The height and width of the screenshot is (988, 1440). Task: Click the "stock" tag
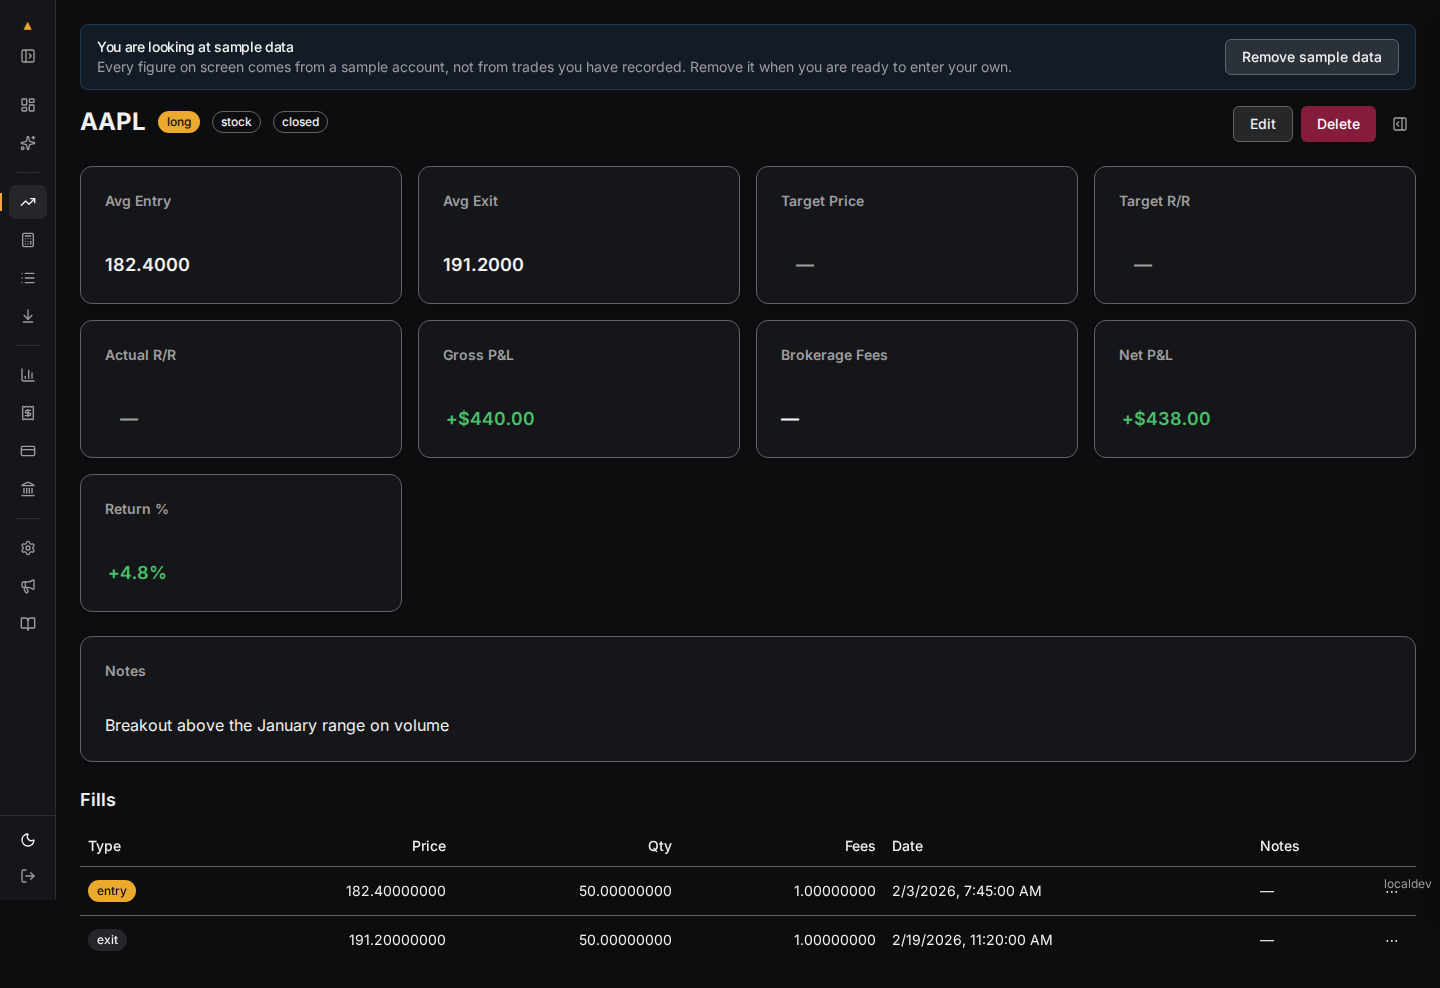pos(236,122)
